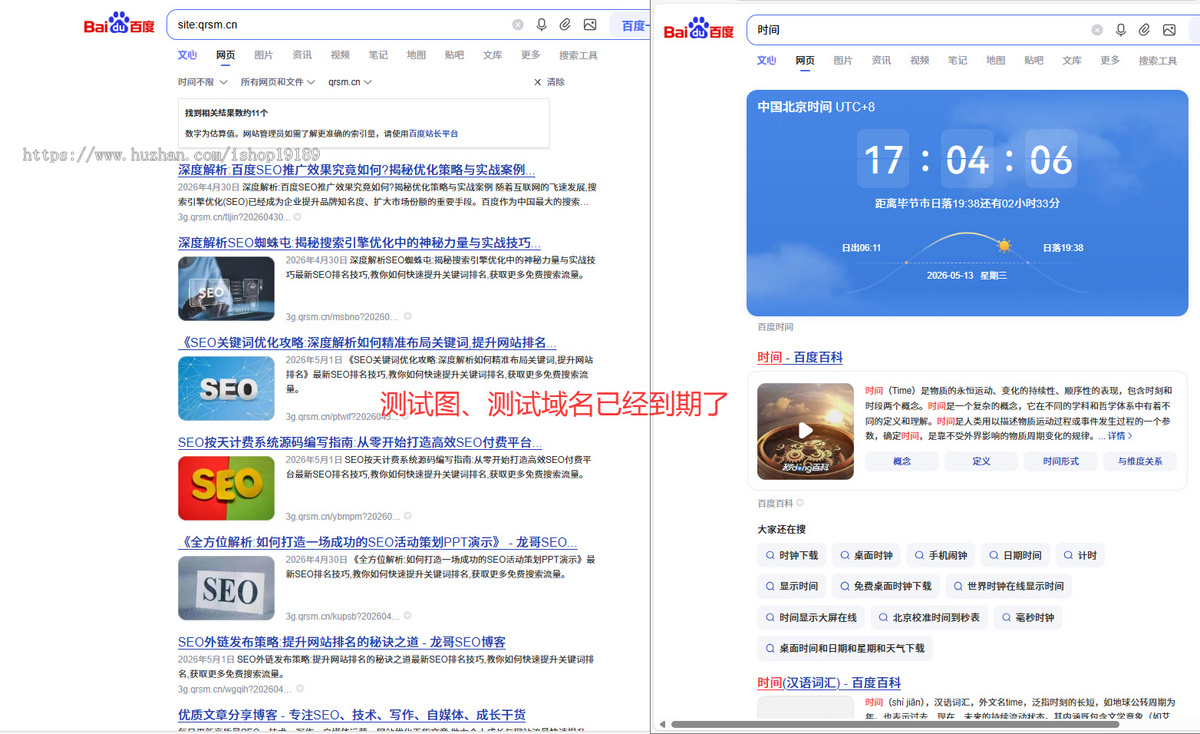
Task: Open 更多 tab in site:qrsm.cn window
Action: click(530, 55)
